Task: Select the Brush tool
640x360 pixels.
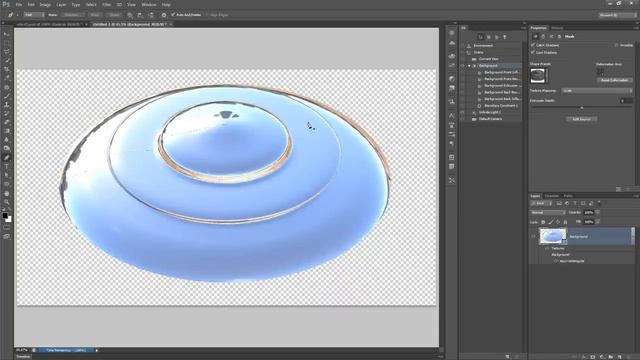Action: point(7,96)
